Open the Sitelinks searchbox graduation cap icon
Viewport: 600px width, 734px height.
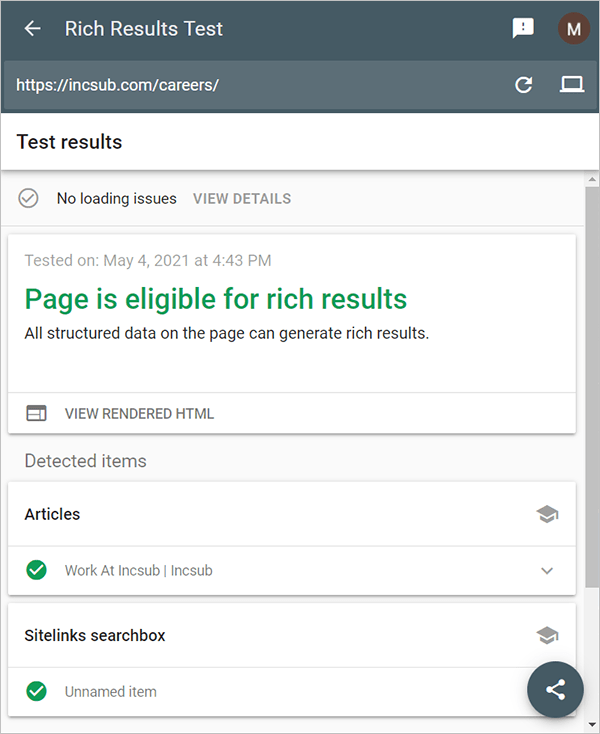547,636
